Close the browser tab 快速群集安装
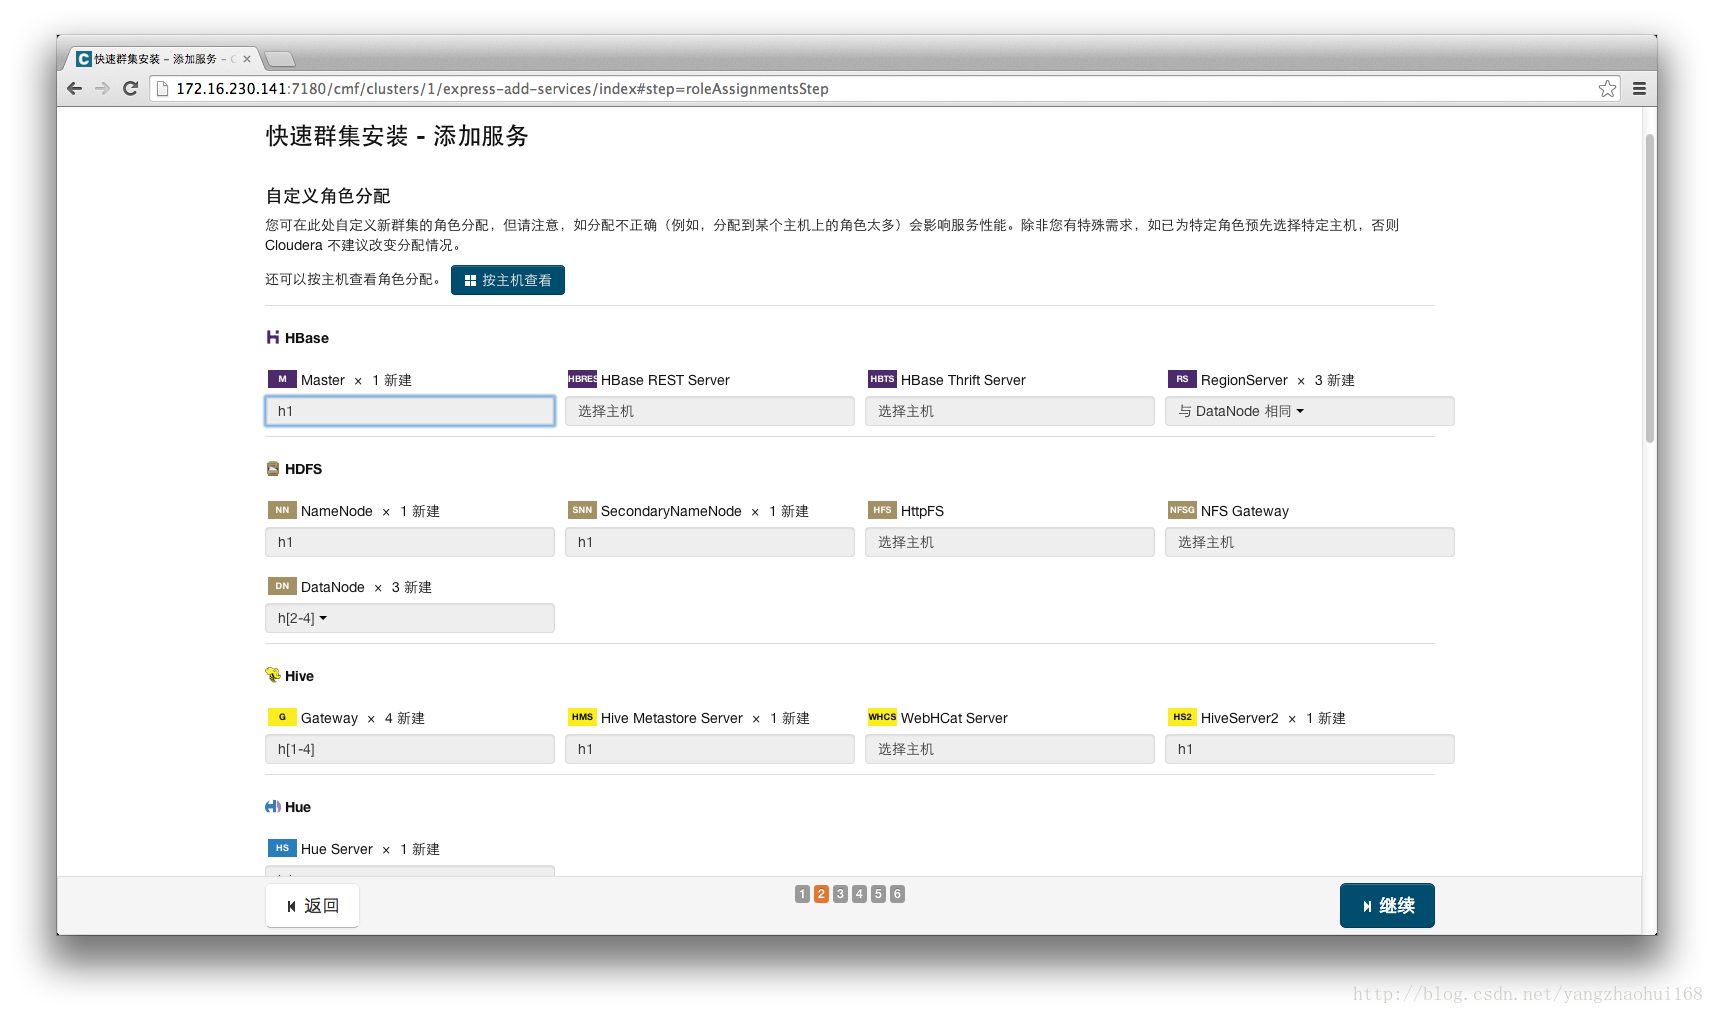 pos(247,59)
